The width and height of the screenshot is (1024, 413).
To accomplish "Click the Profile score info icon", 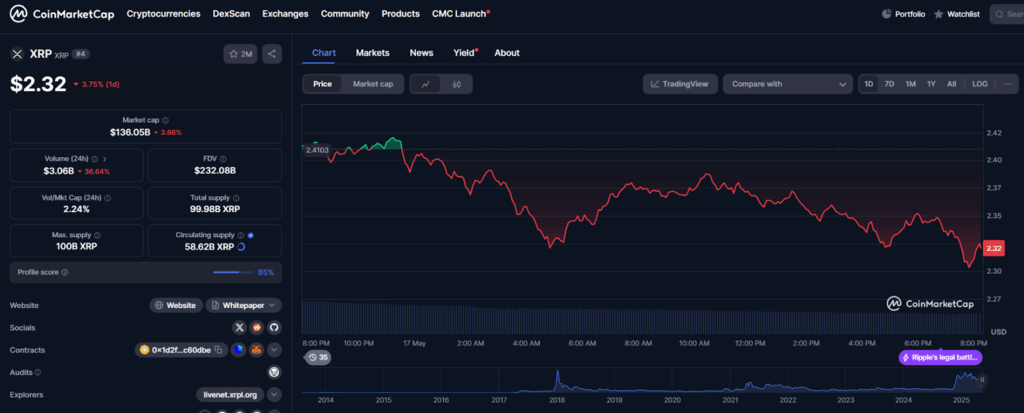I will [65, 273].
